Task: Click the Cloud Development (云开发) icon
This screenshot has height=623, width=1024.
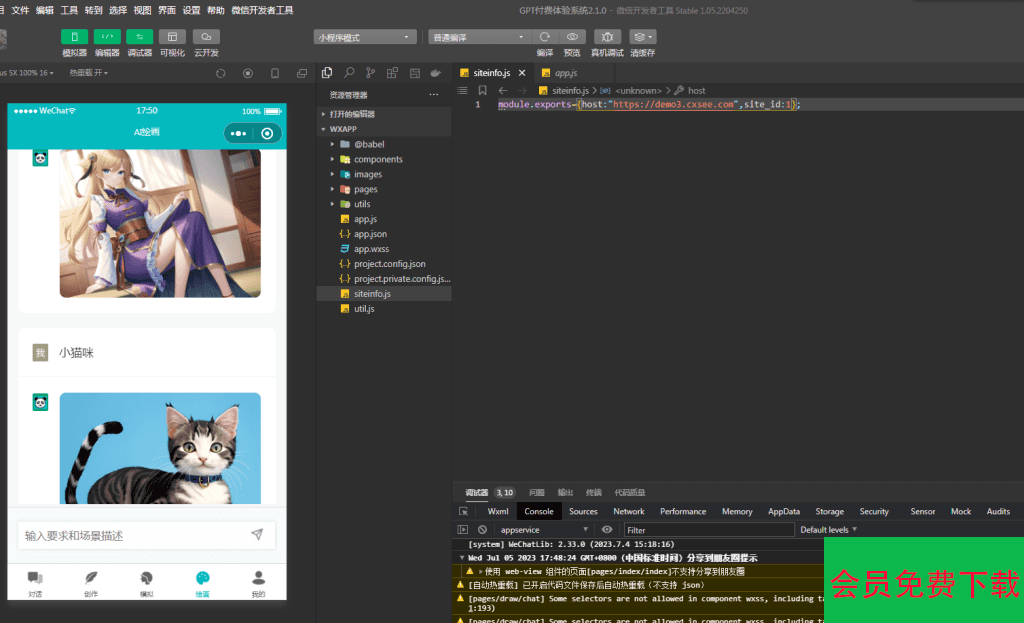Action: [206, 37]
